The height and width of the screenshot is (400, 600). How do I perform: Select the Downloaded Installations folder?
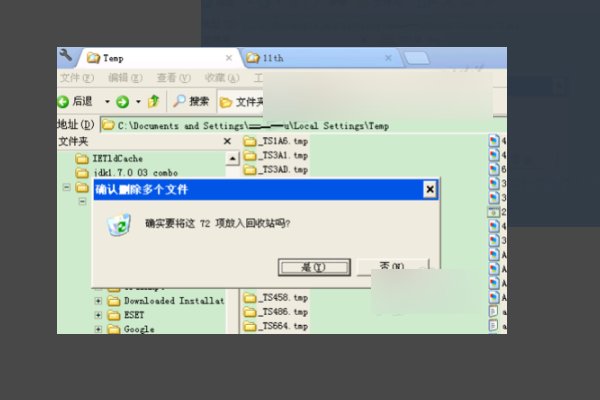[x=166, y=301]
